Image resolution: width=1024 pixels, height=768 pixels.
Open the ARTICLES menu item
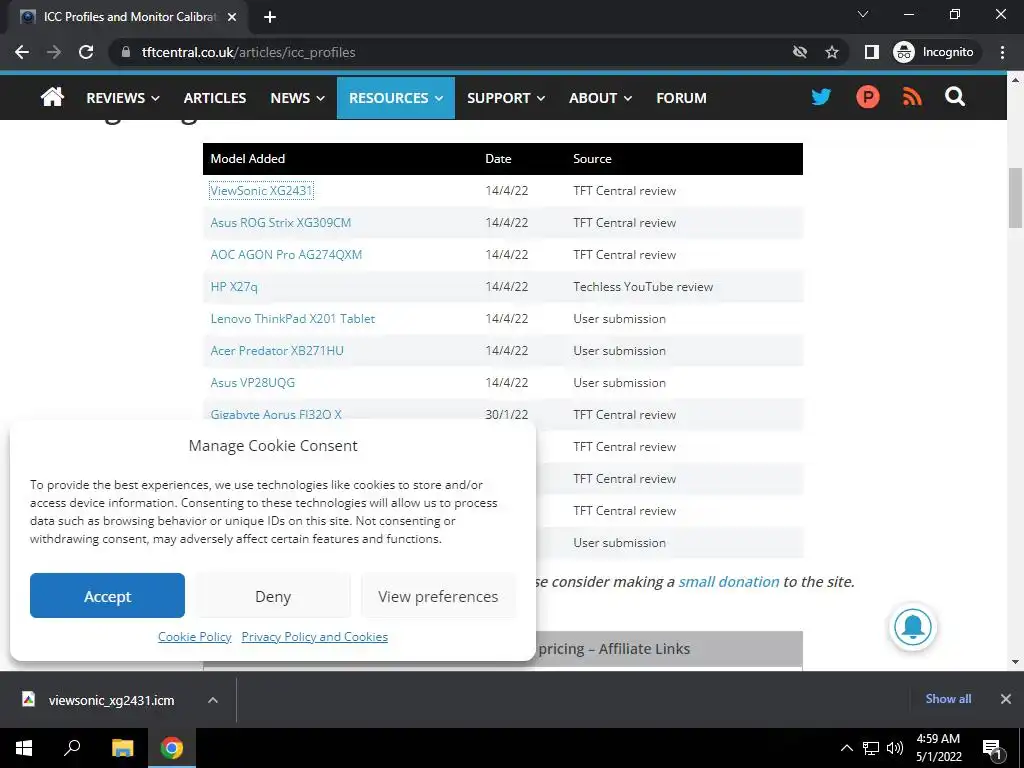(x=215, y=98)
